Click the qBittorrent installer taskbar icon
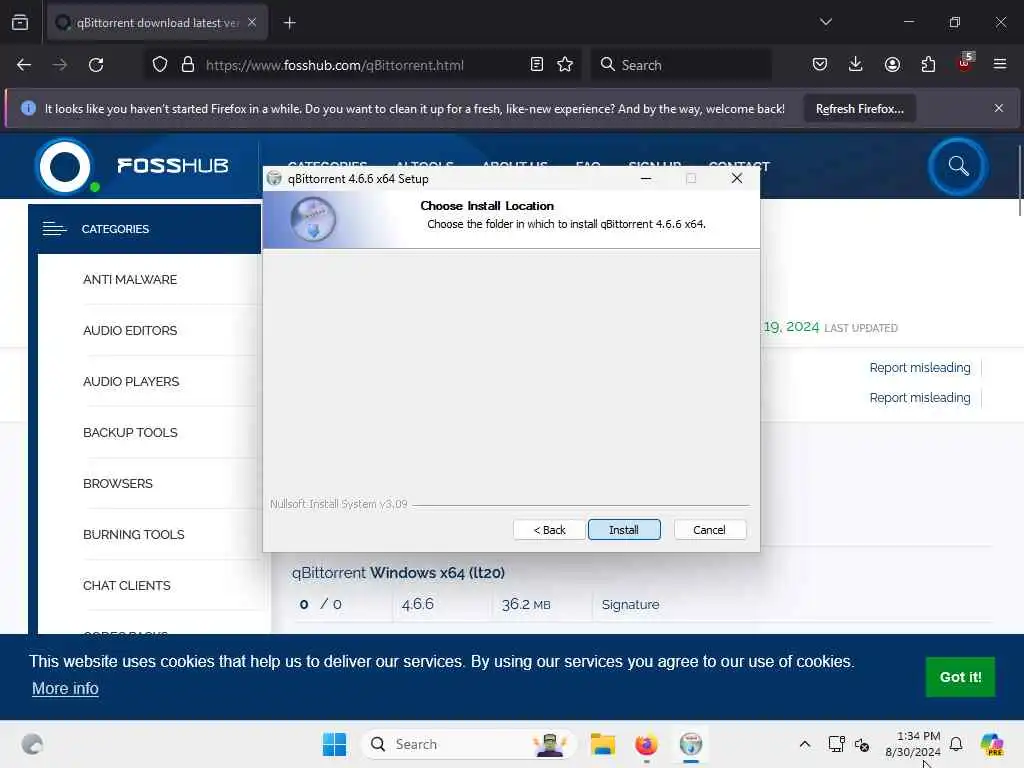Screen dimensions: 1024x768 point(690,744)
